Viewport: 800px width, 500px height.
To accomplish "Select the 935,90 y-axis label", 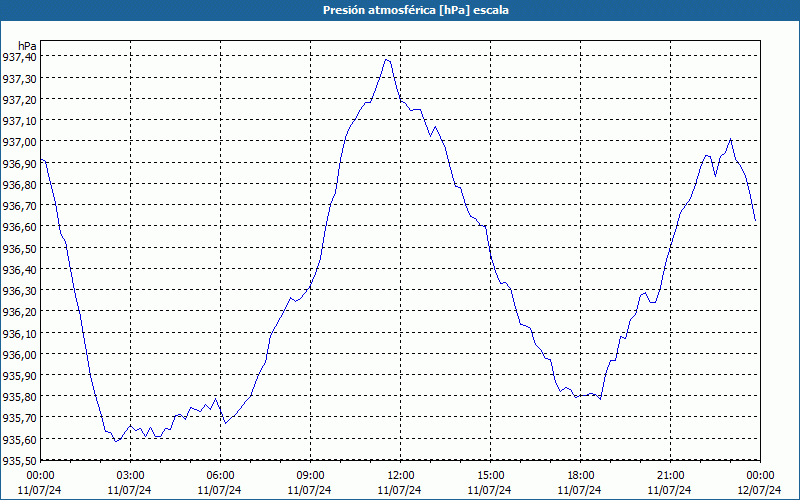I will 19,376.
